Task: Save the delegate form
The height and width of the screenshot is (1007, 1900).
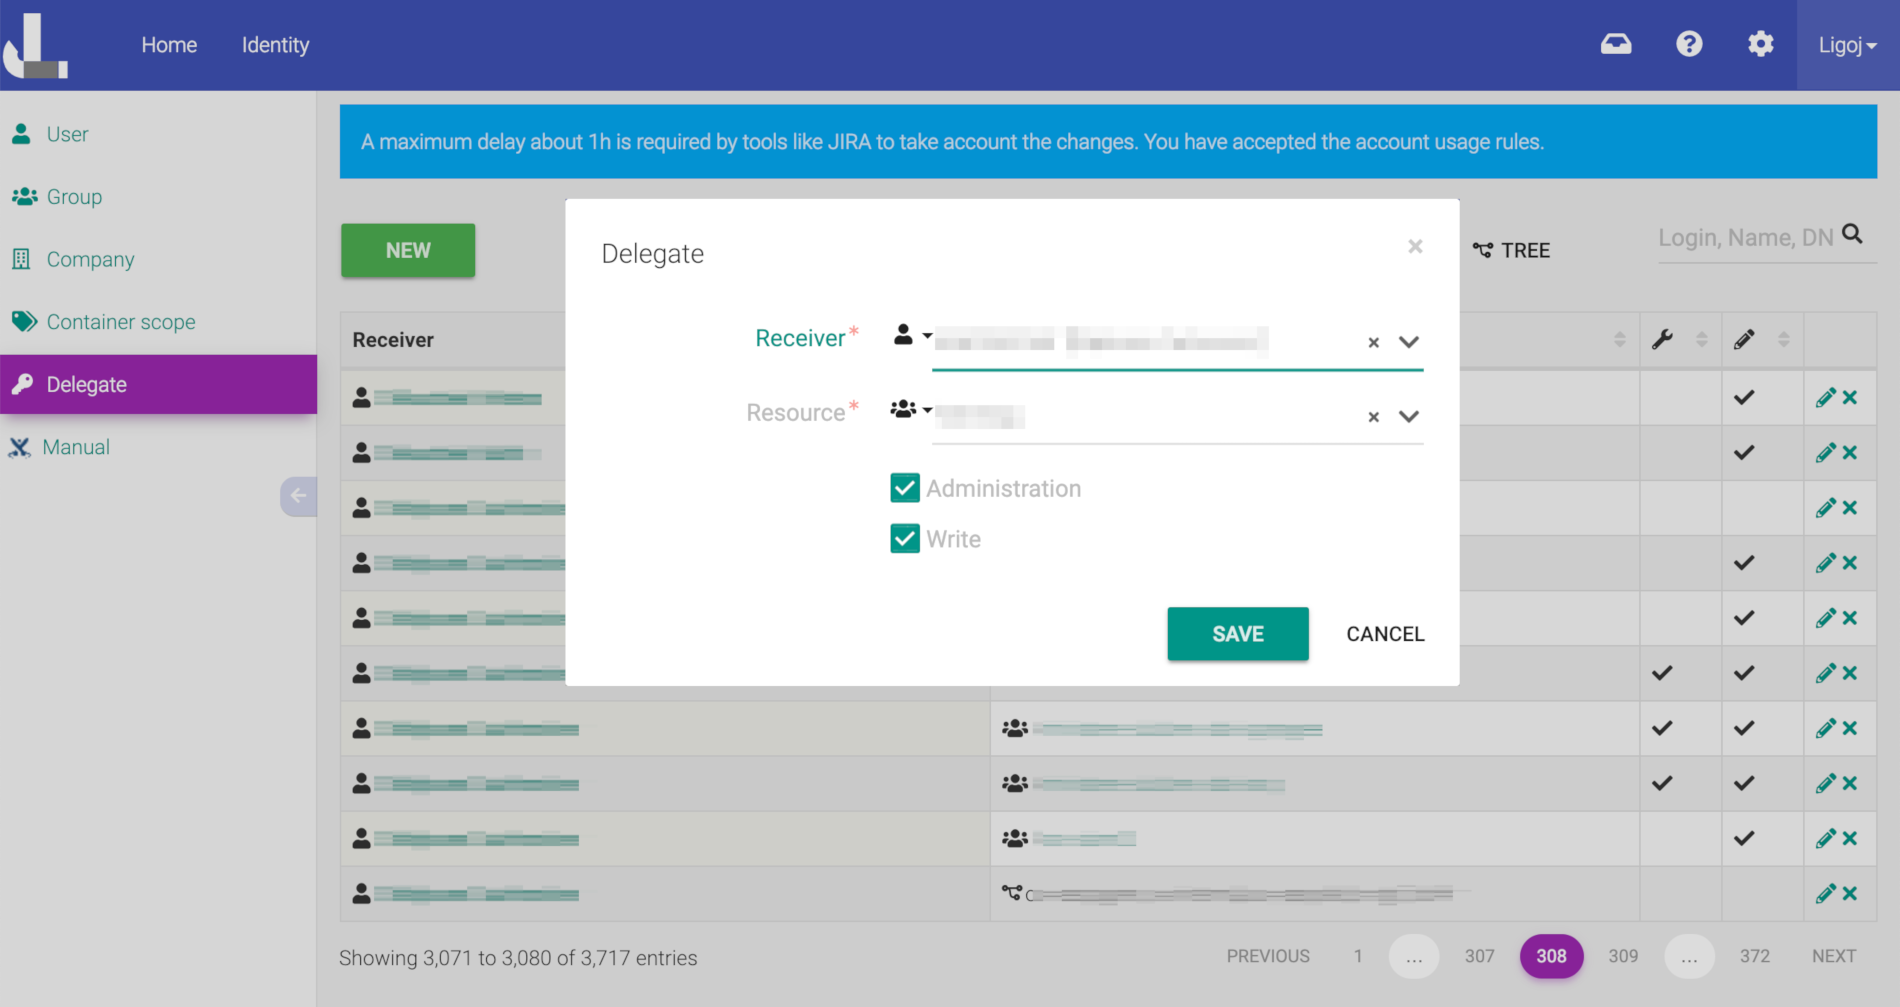Action: click(x=1237, y=633)
